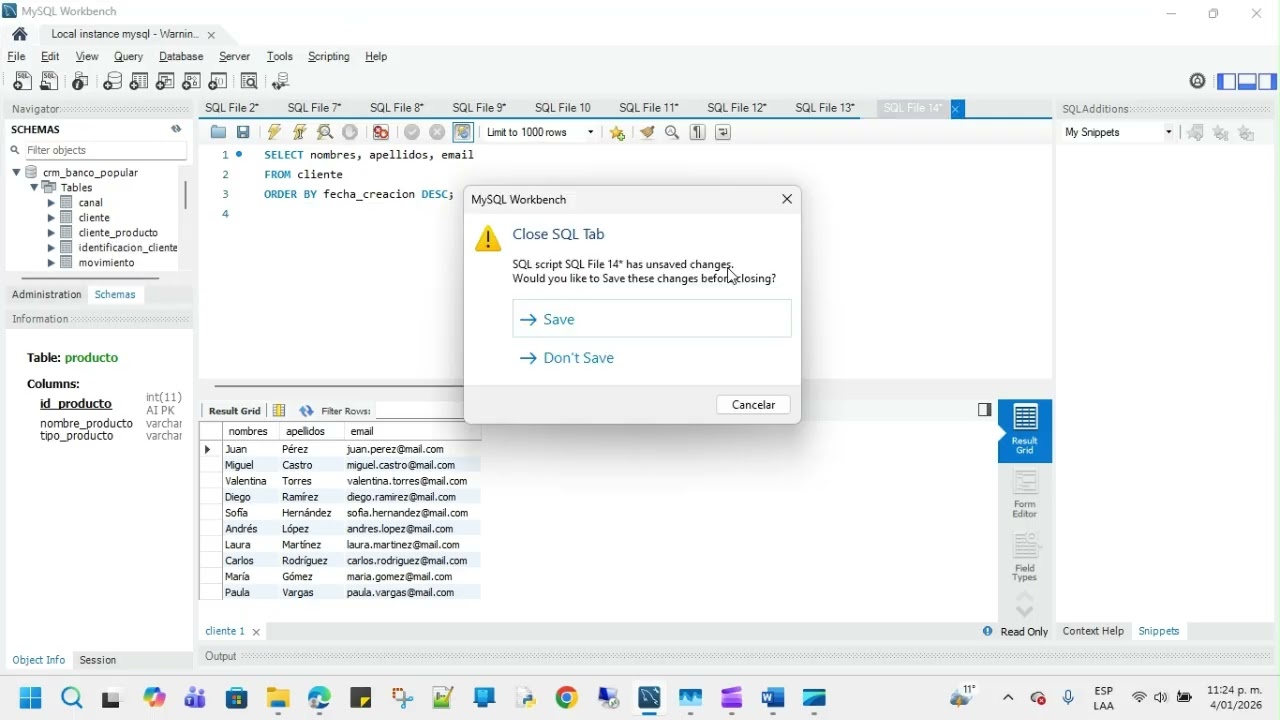
Task: Expand the canal table node
Action: pos(51,202)
